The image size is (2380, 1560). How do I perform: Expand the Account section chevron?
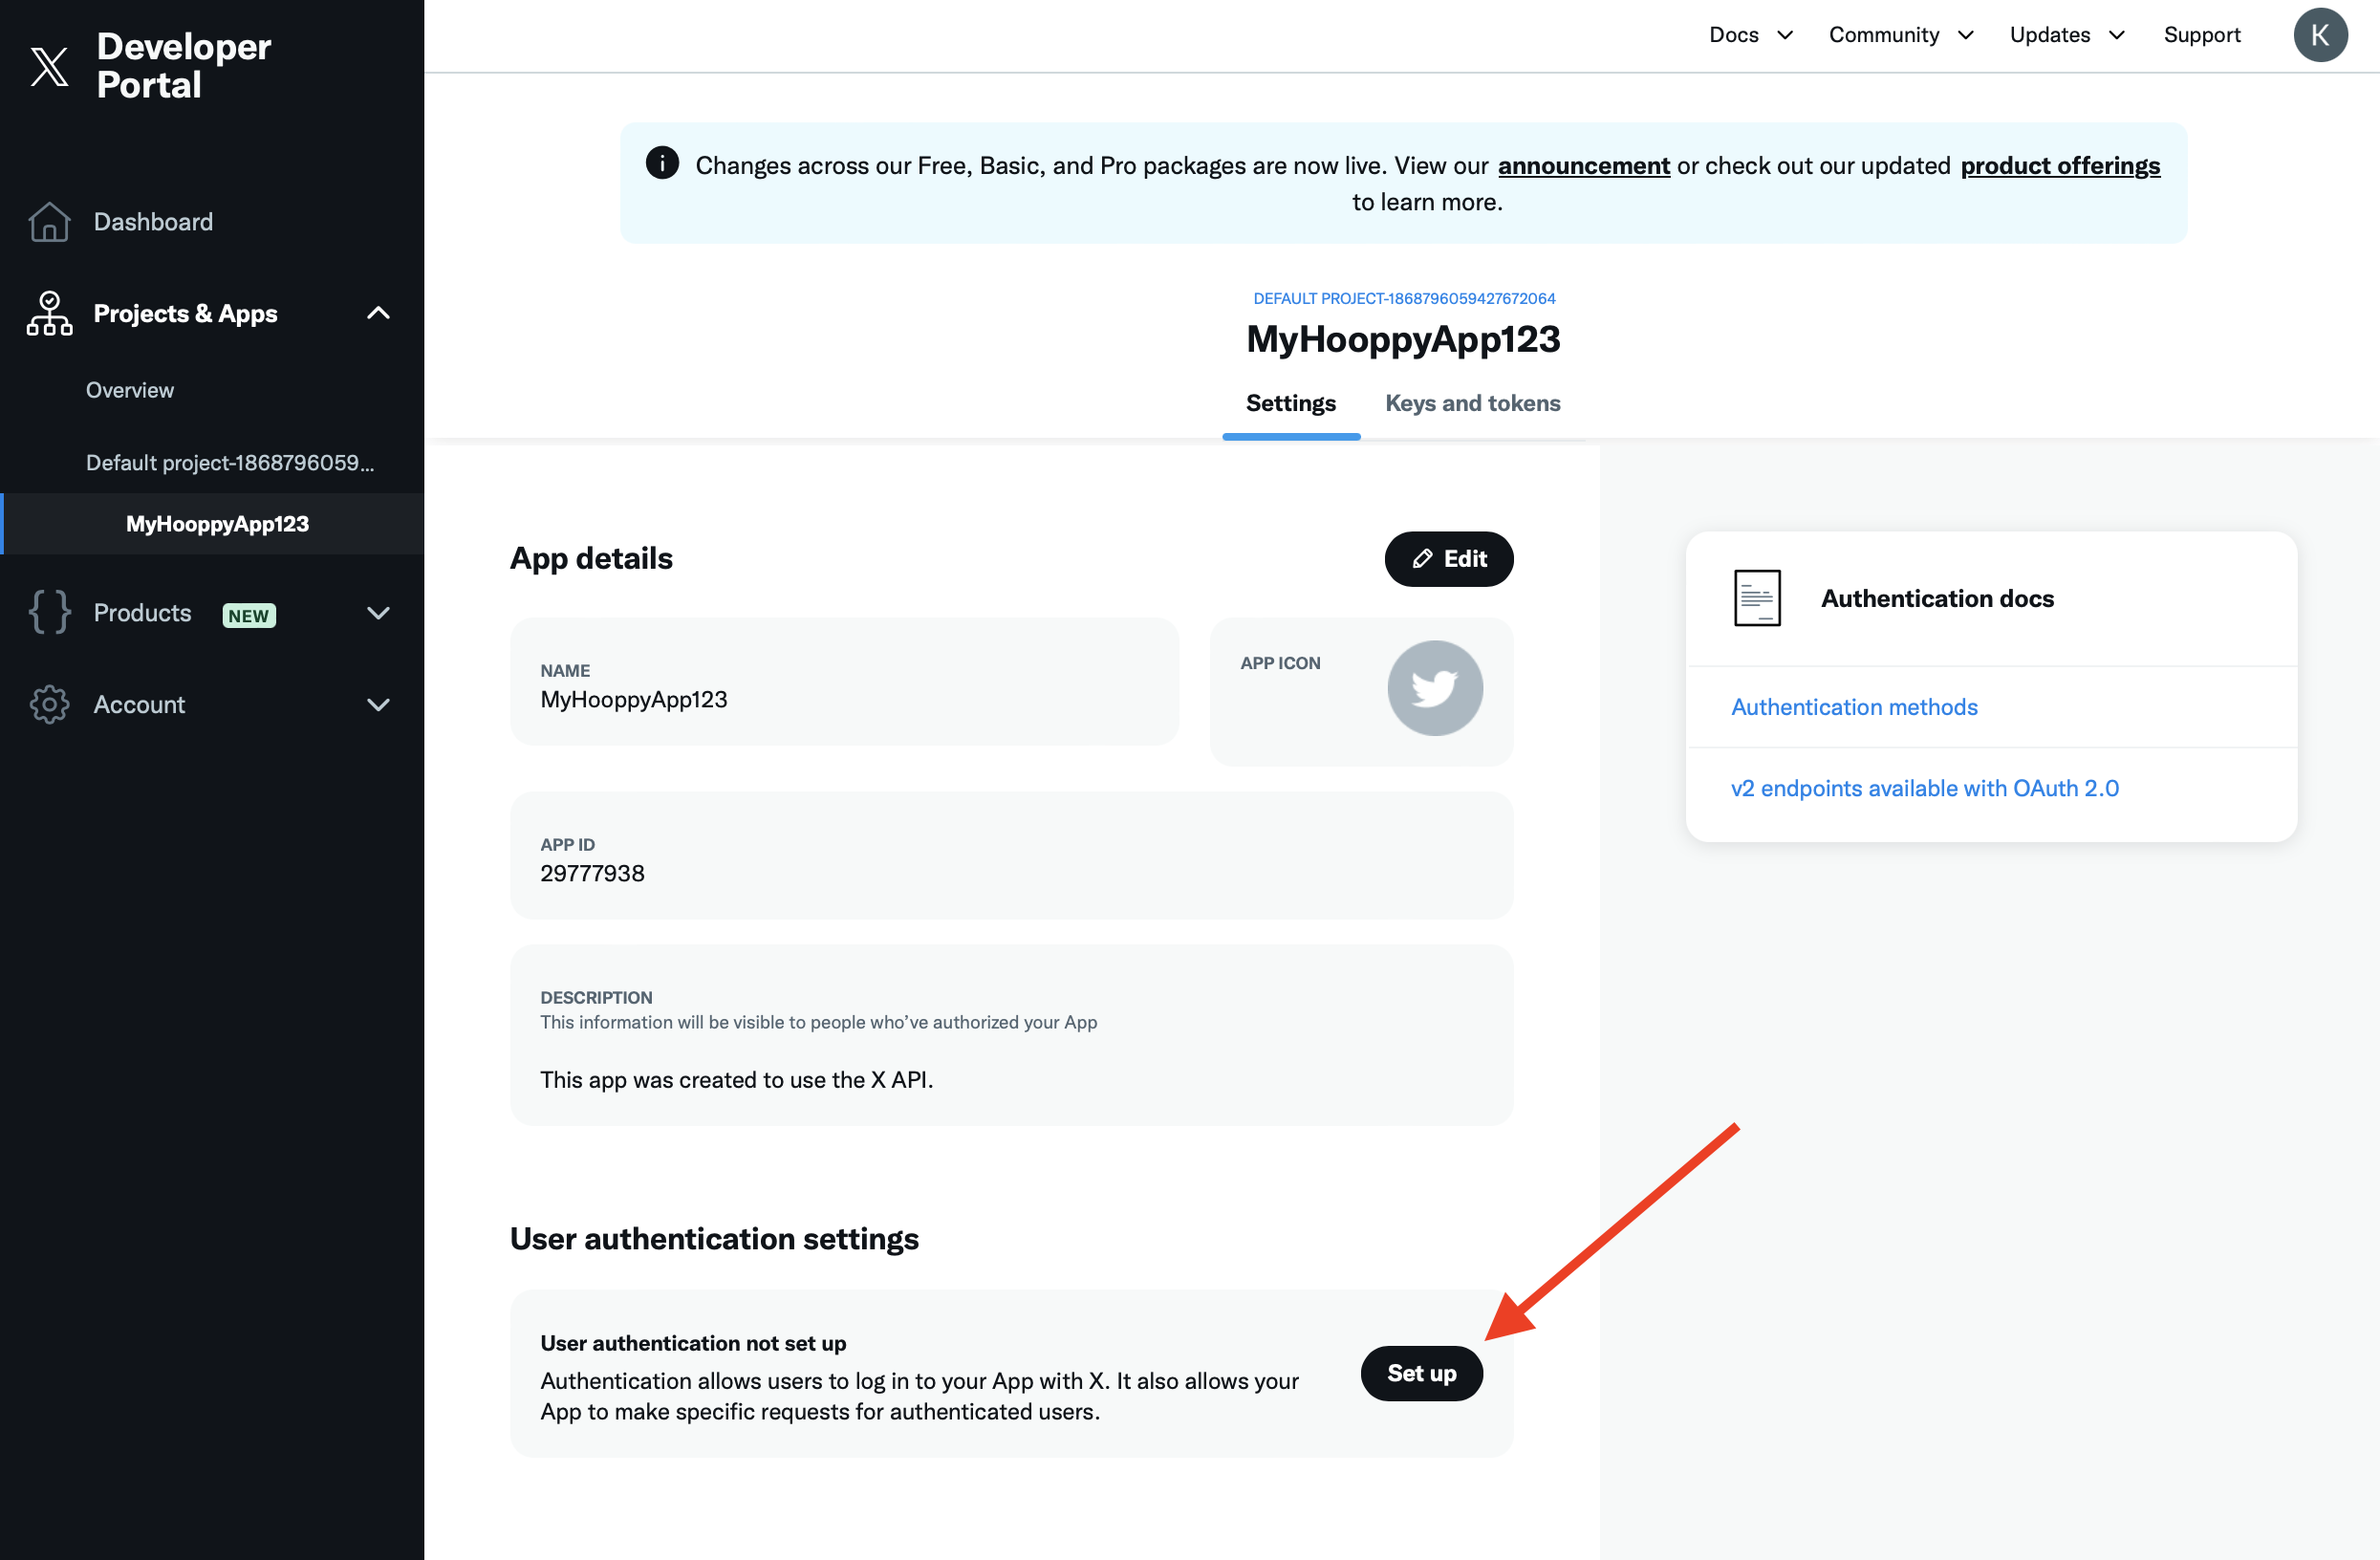click(x=378, y=704)
